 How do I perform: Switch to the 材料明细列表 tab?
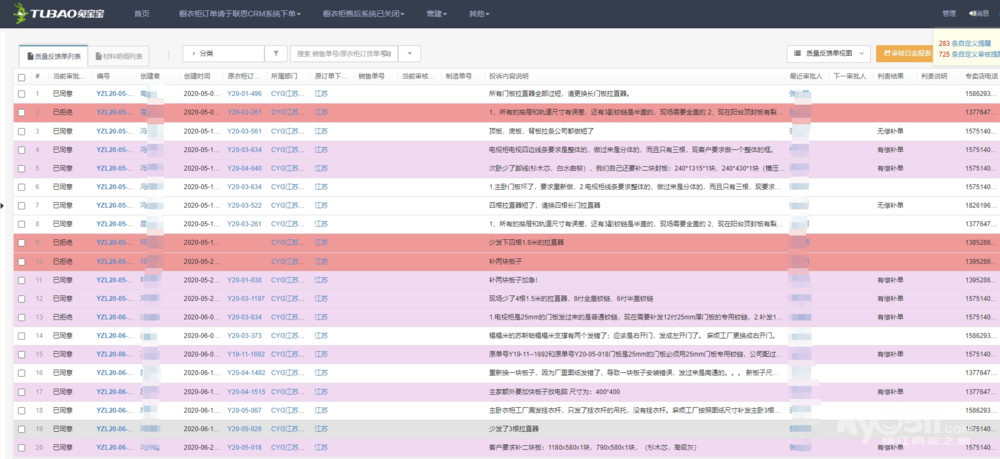click(121, 56)
